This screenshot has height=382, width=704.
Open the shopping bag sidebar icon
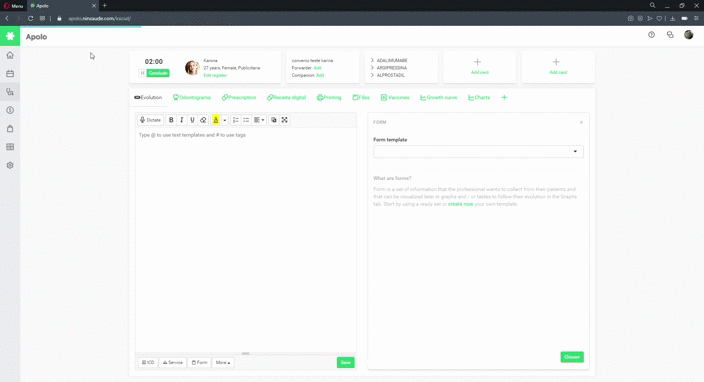tap(10, 129)
